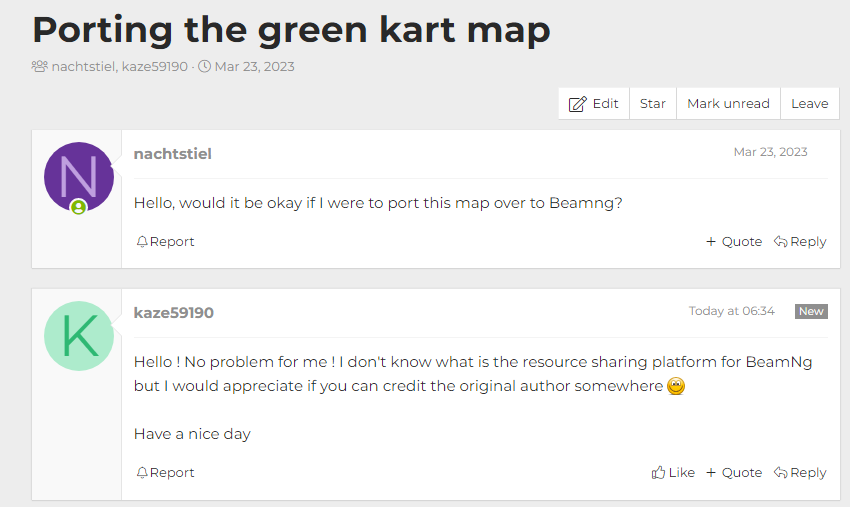Click the participants icon under the title
The height and width of the screenshot is (507, 850).
point(40,67)
